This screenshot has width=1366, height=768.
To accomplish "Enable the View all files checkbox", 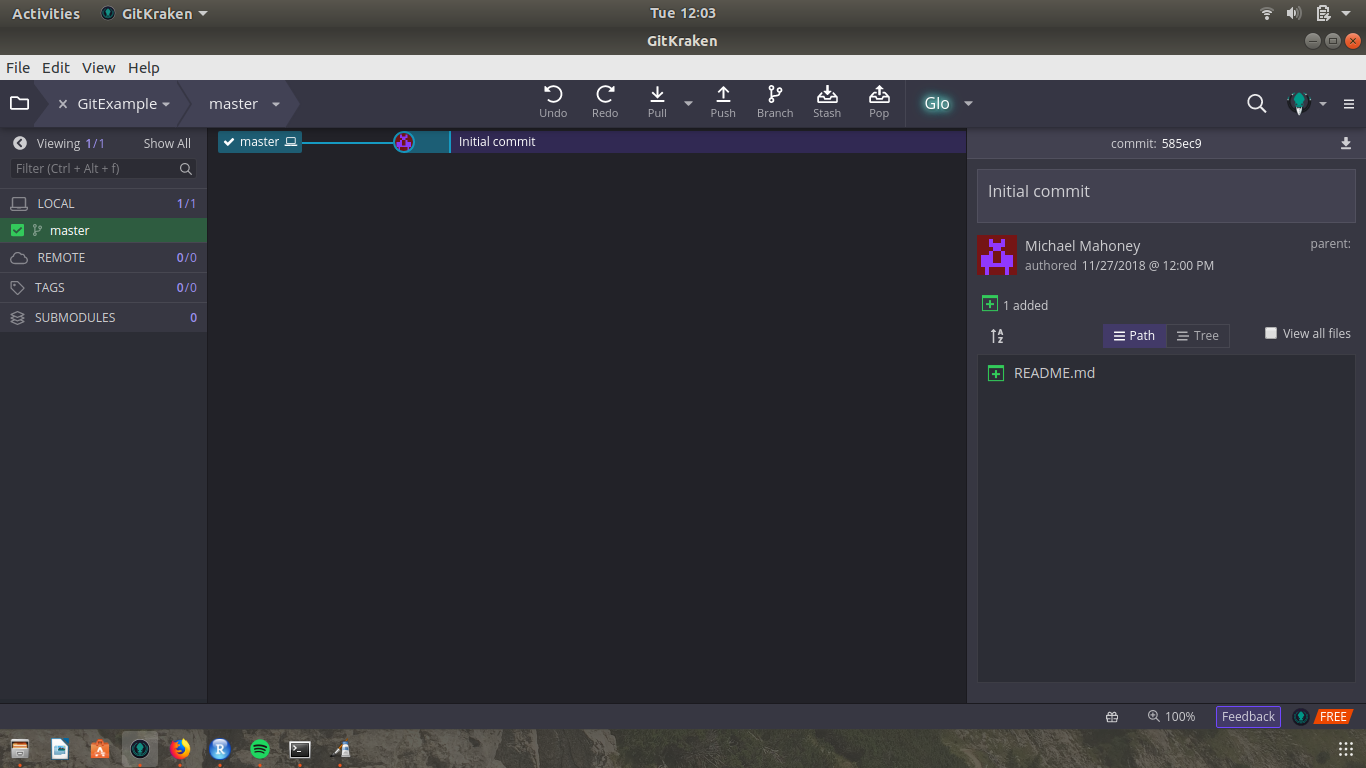I will (1271, 333).
